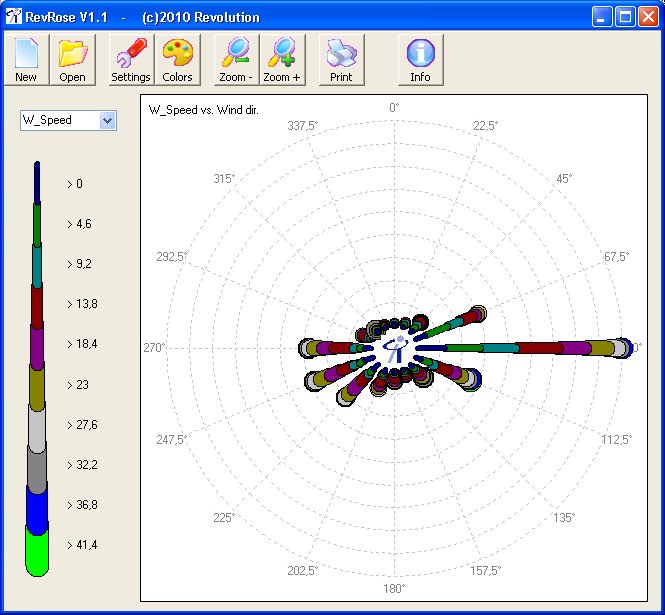Click the 315° direction label
Viewport: 665px width, 615px height.
224,179
